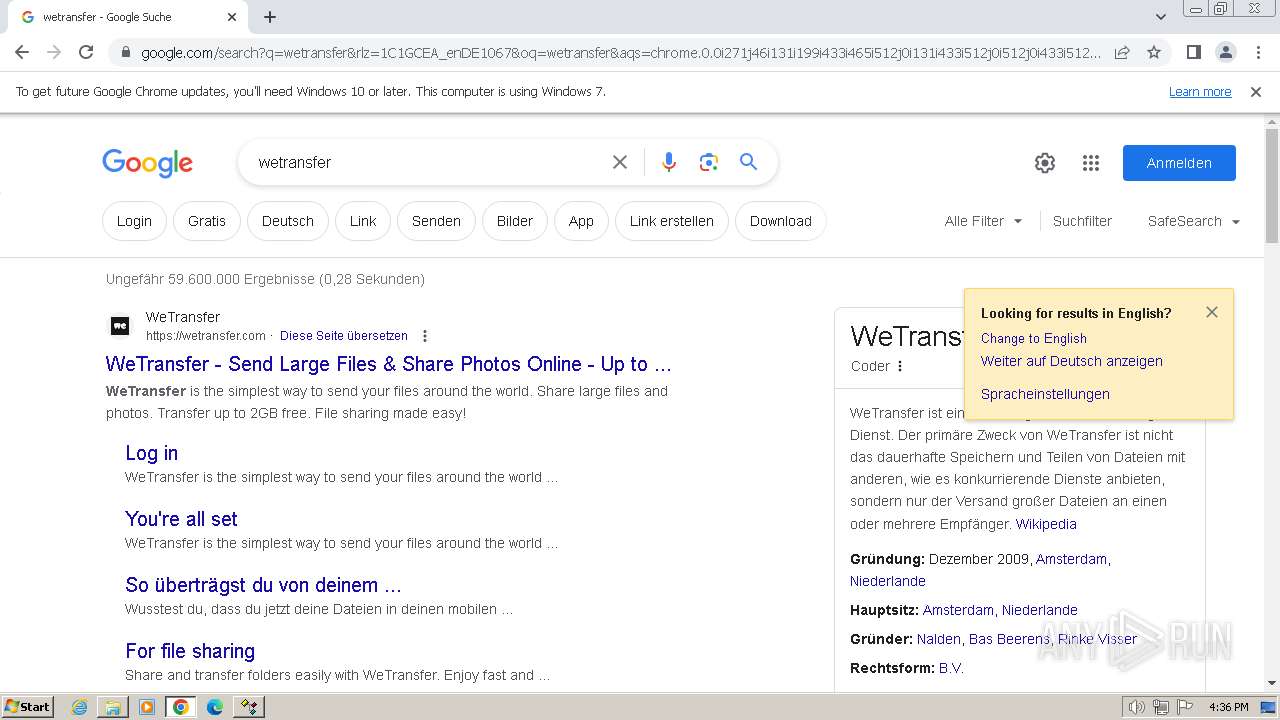The height and width of the screenshot is (720, 1280).
Task: Search by image with Lens icon
Action: pyautogui.click(x=709, y=162)
